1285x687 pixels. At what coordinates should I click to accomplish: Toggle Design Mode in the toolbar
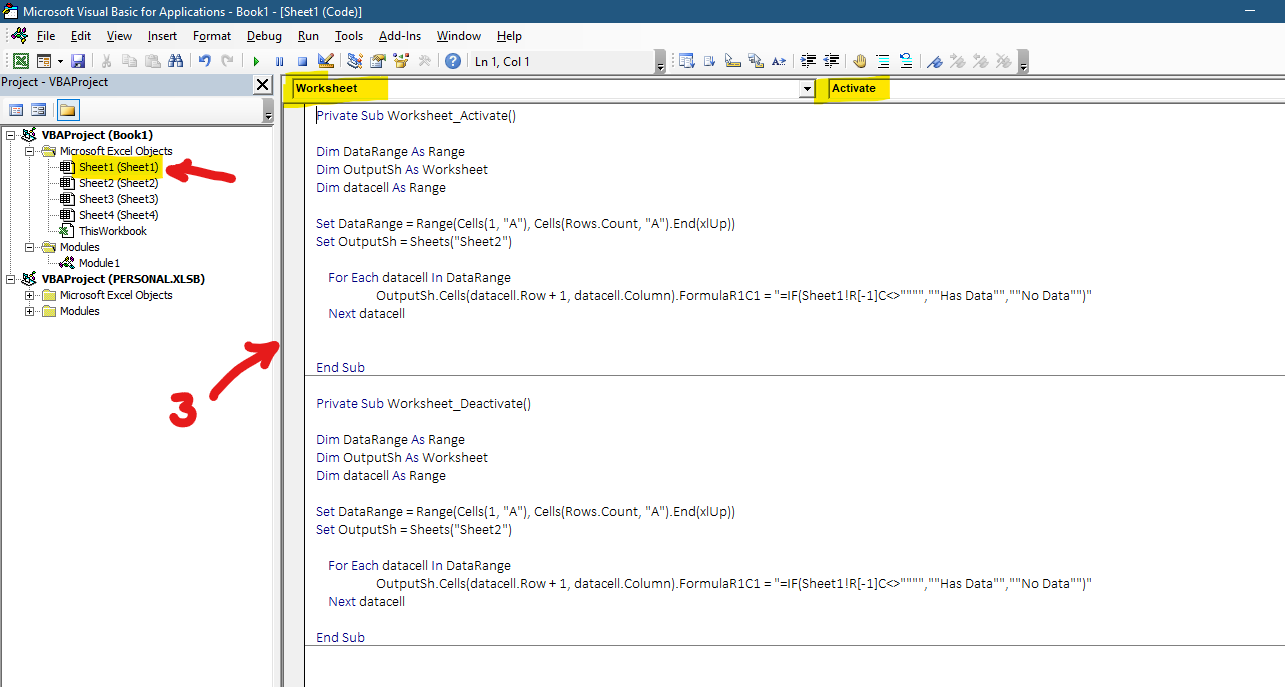click(x=325, y=61)
